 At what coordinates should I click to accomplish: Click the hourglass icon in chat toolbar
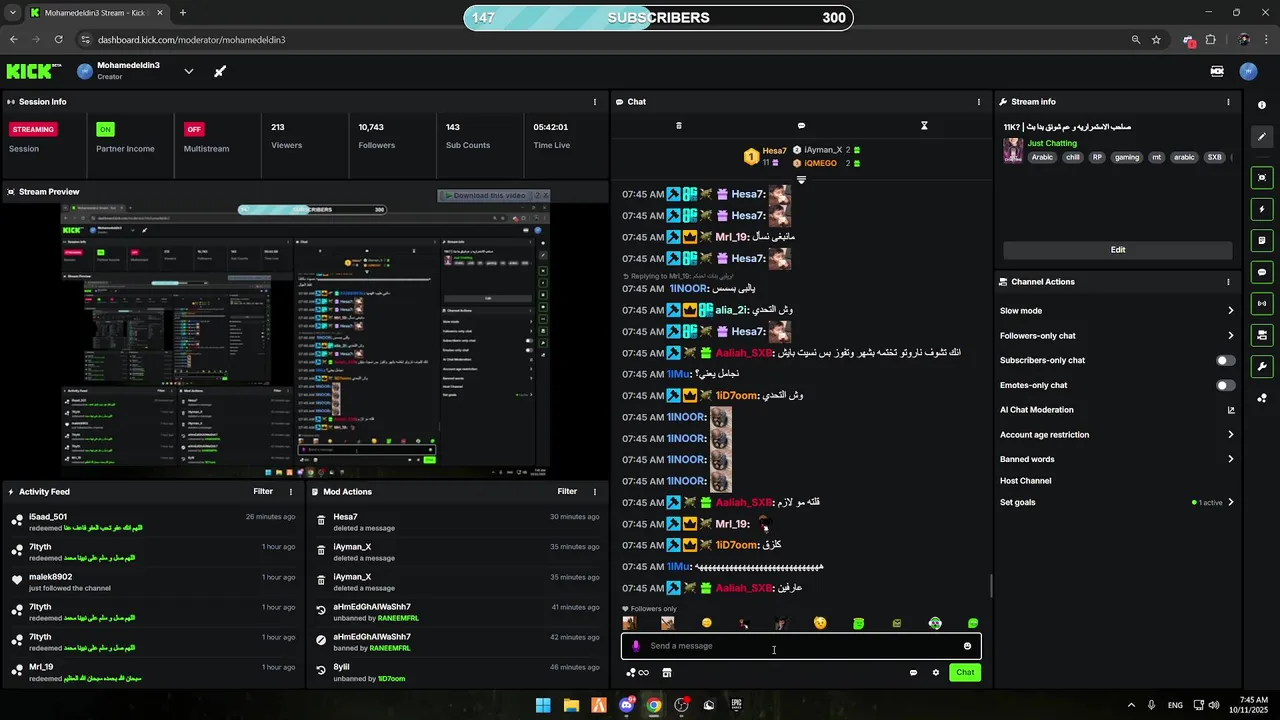point(924,126)
